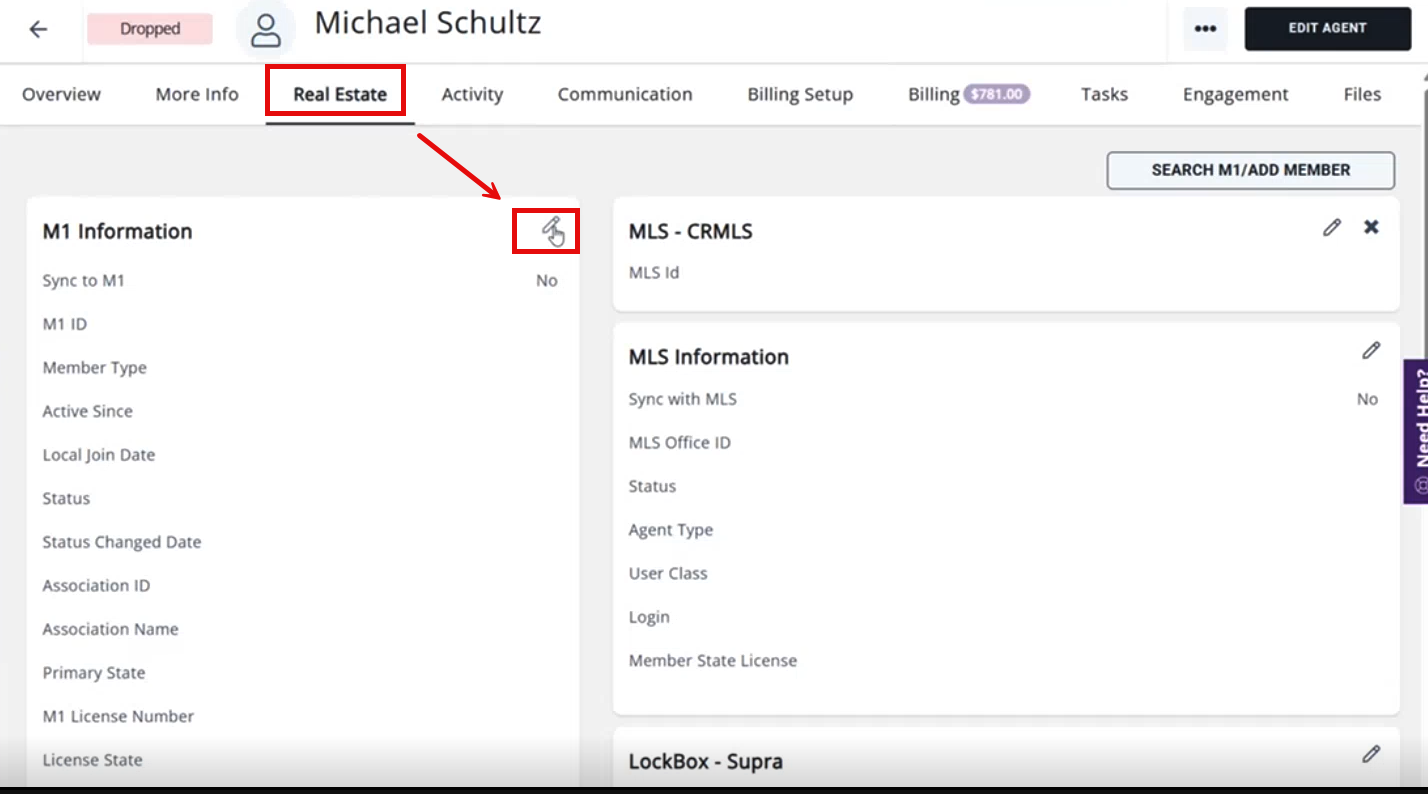
Task: Go back using the left arrow
Action: [38, 29]
